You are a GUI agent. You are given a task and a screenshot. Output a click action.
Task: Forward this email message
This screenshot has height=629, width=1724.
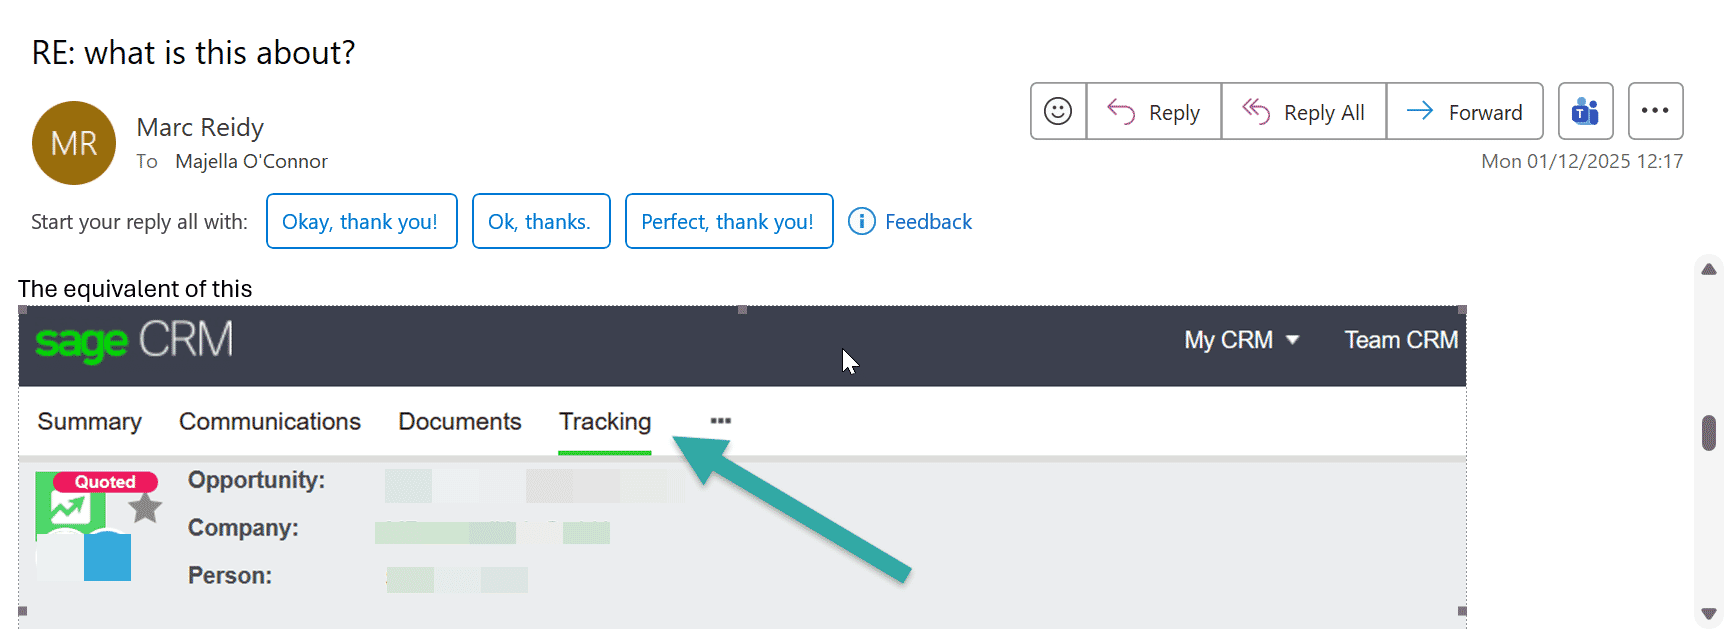click(x=1464, y=112)
